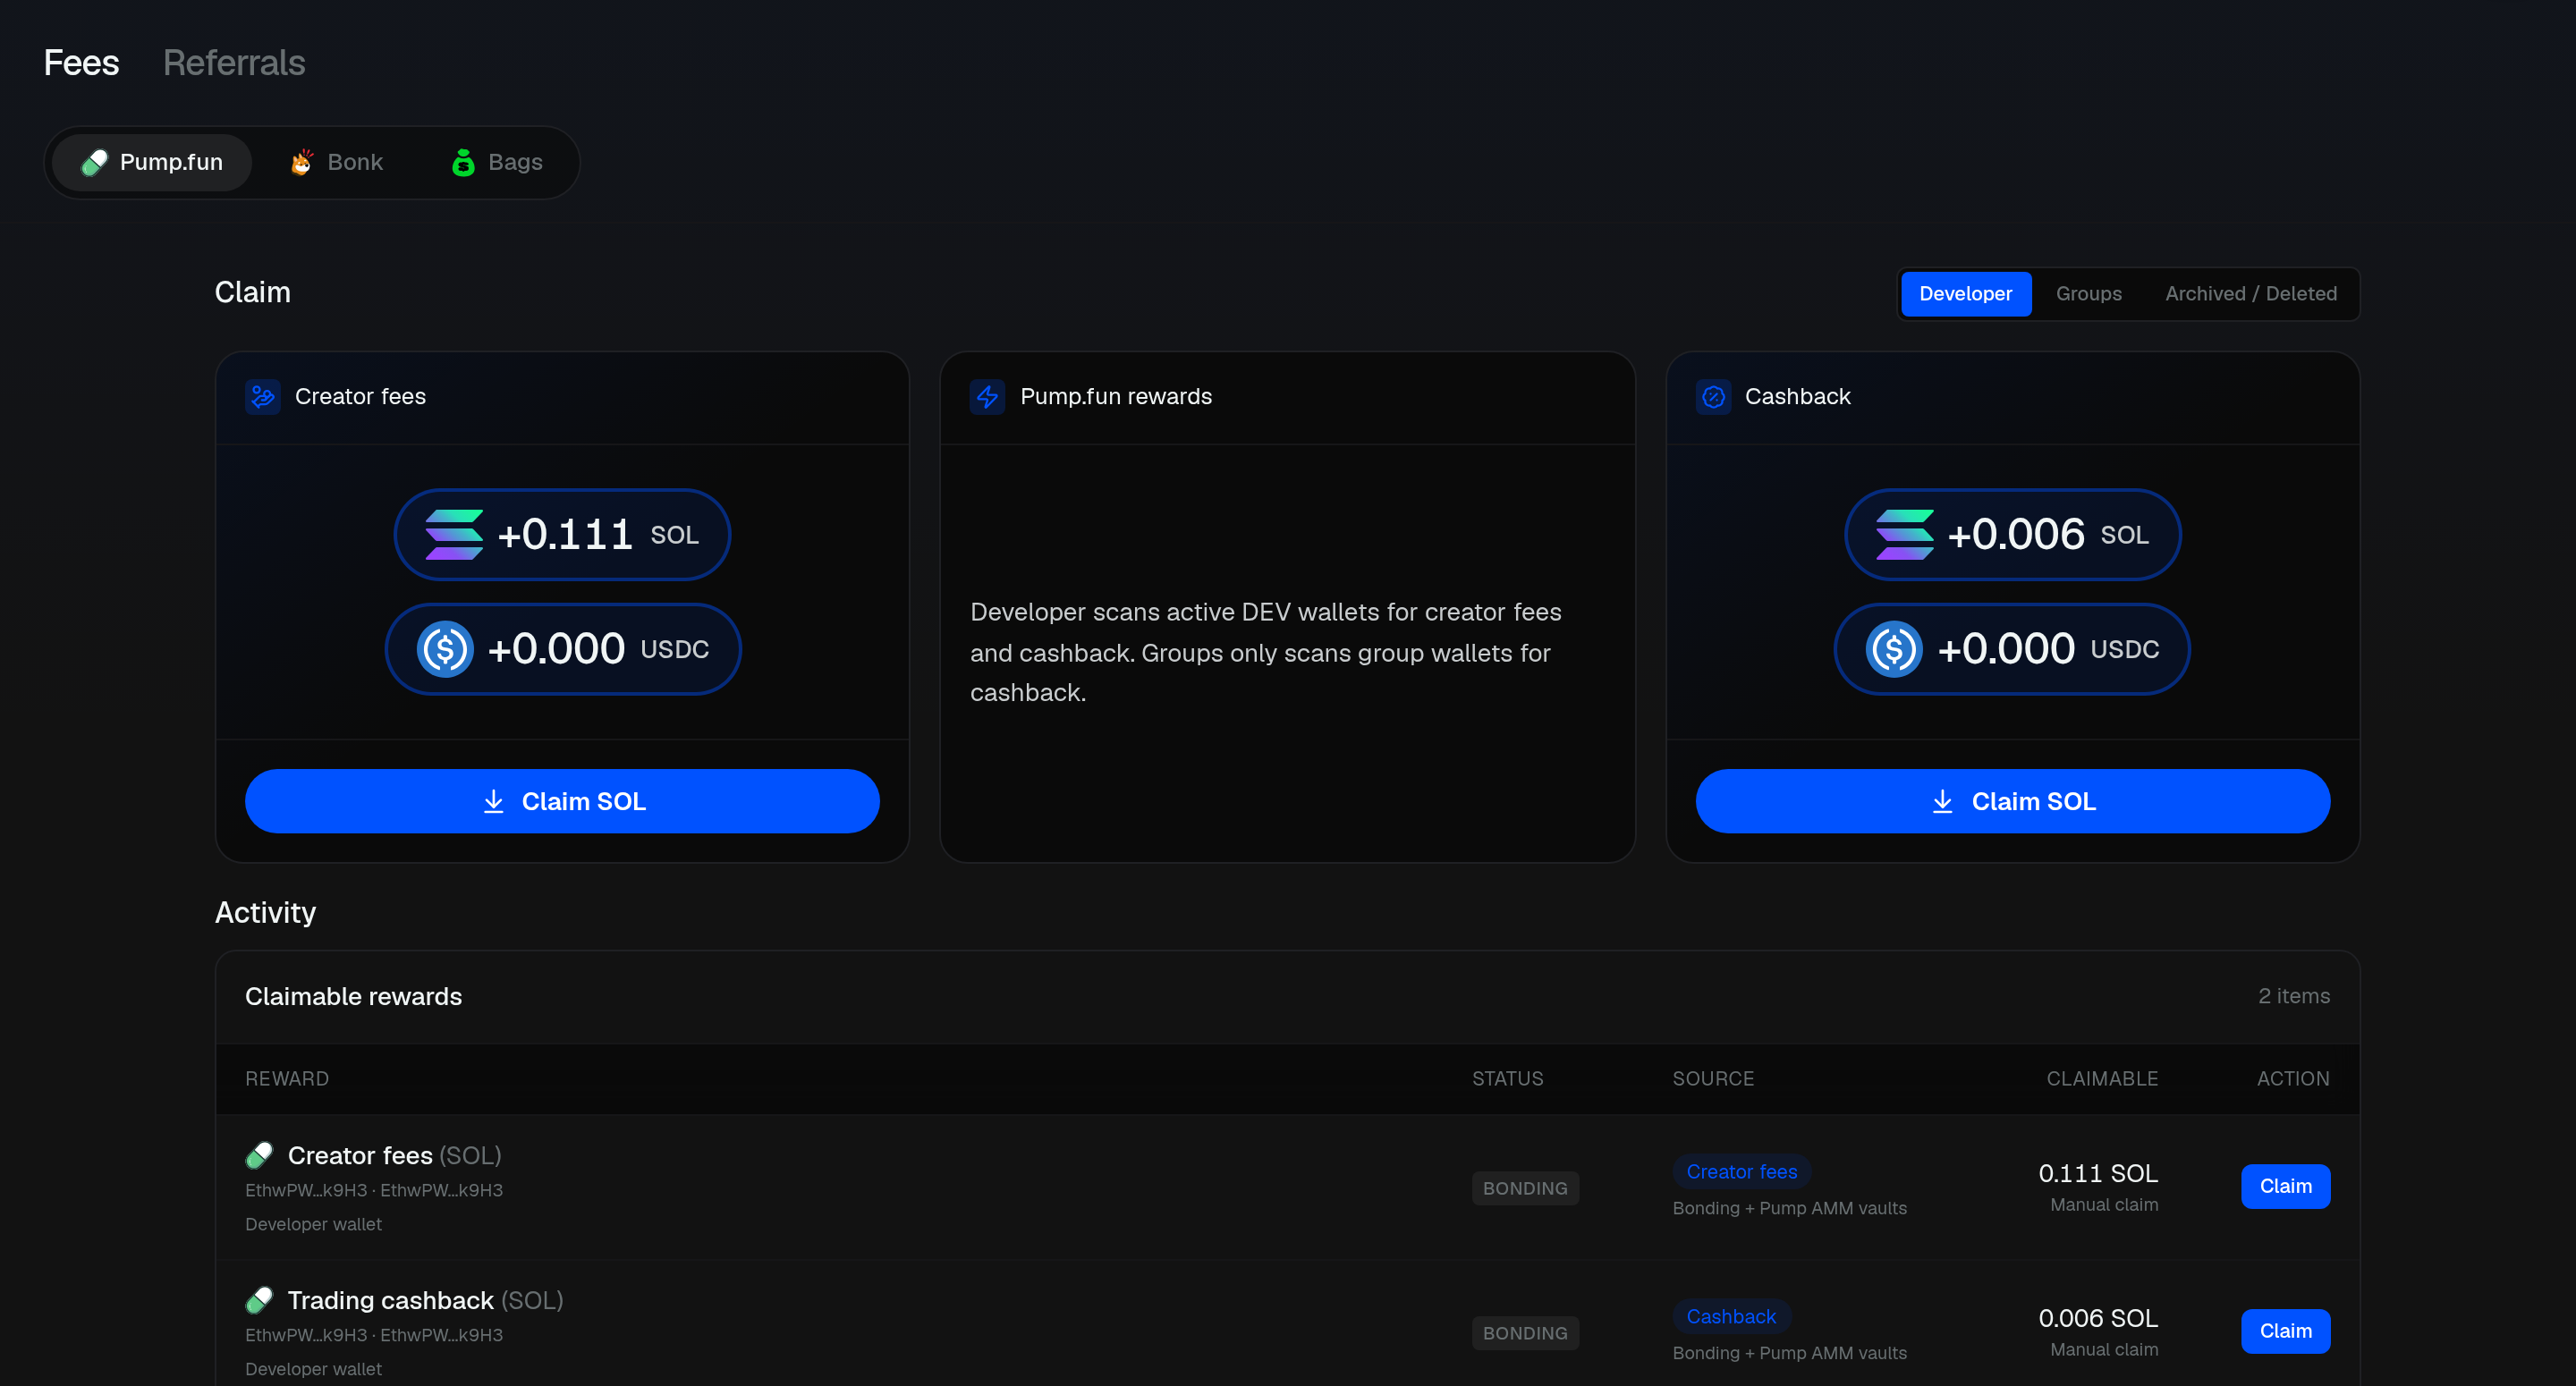Switch to the Bags platform tab
The image size is (2576, 1386).
(x=497, y=162)
